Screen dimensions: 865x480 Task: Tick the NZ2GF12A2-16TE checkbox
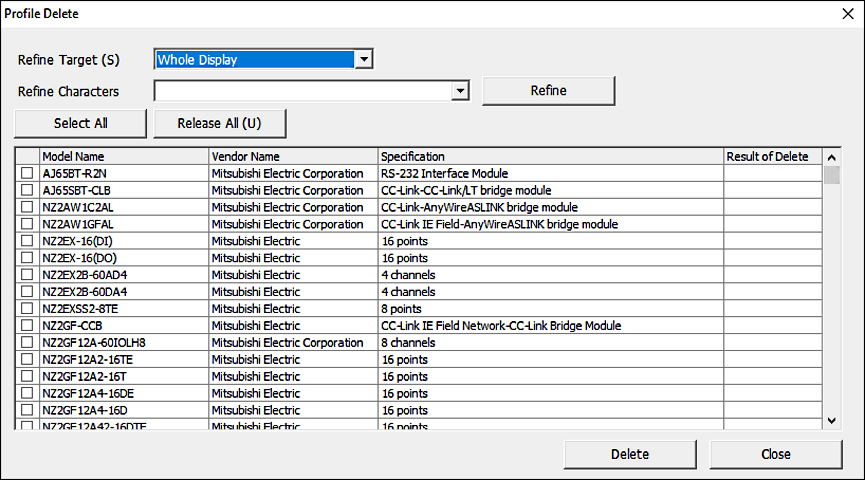click(26, 359)
